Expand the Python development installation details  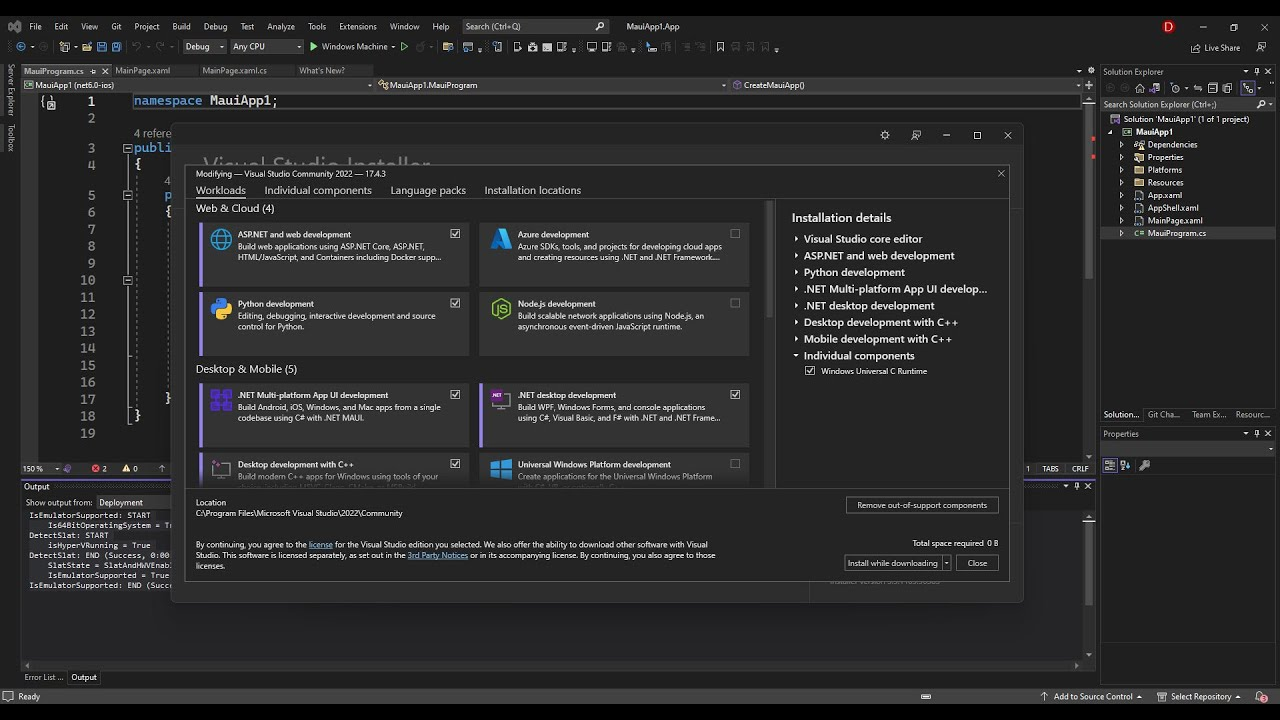[797, 272]
